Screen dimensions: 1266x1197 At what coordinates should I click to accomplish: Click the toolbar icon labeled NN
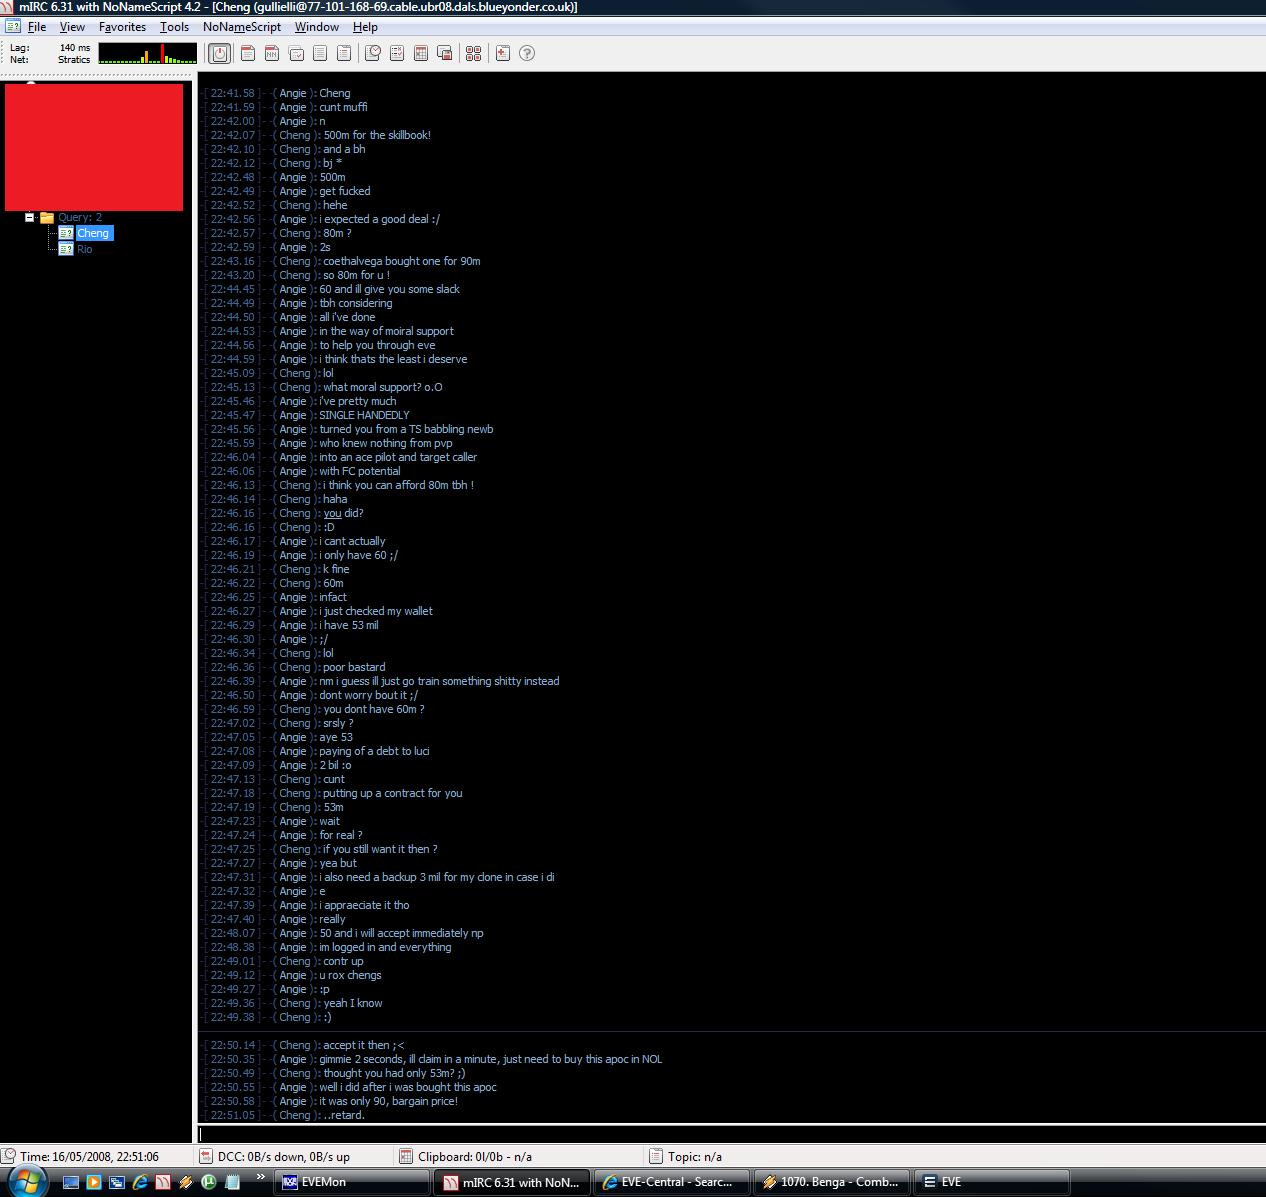pyautogui.click(x=272, y=53)
